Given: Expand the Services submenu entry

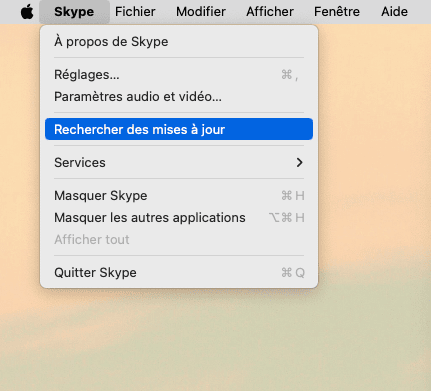Looking at the screenshot, I should tap(179, 162).
